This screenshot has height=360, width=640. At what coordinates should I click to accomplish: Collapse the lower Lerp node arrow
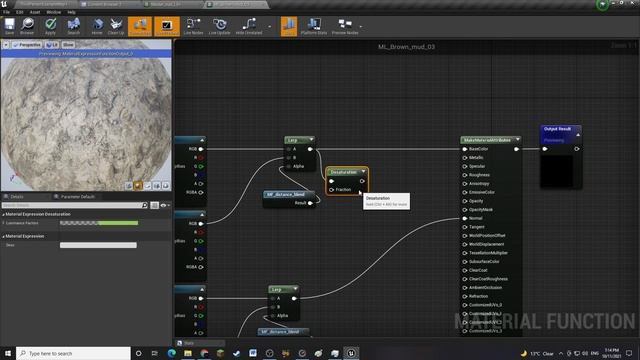tap(296, 289)
